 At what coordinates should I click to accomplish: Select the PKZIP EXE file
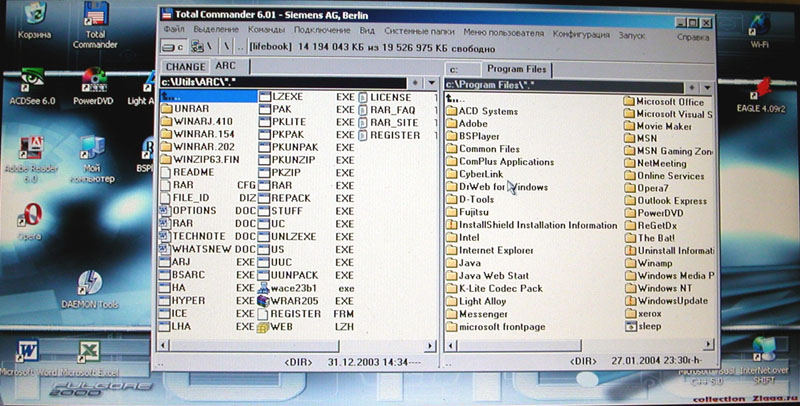pos(306,173)
